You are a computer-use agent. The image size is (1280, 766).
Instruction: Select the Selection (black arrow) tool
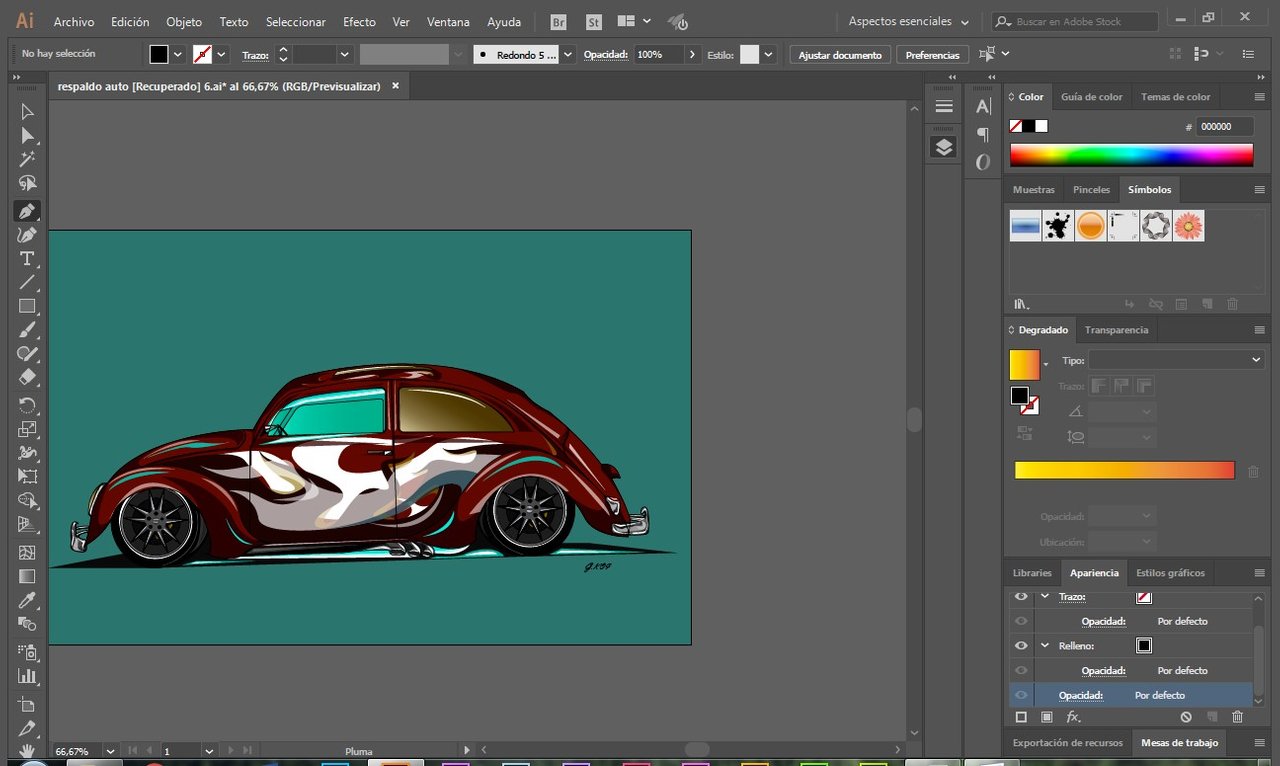pyautogui.click(x=27, y=112)
